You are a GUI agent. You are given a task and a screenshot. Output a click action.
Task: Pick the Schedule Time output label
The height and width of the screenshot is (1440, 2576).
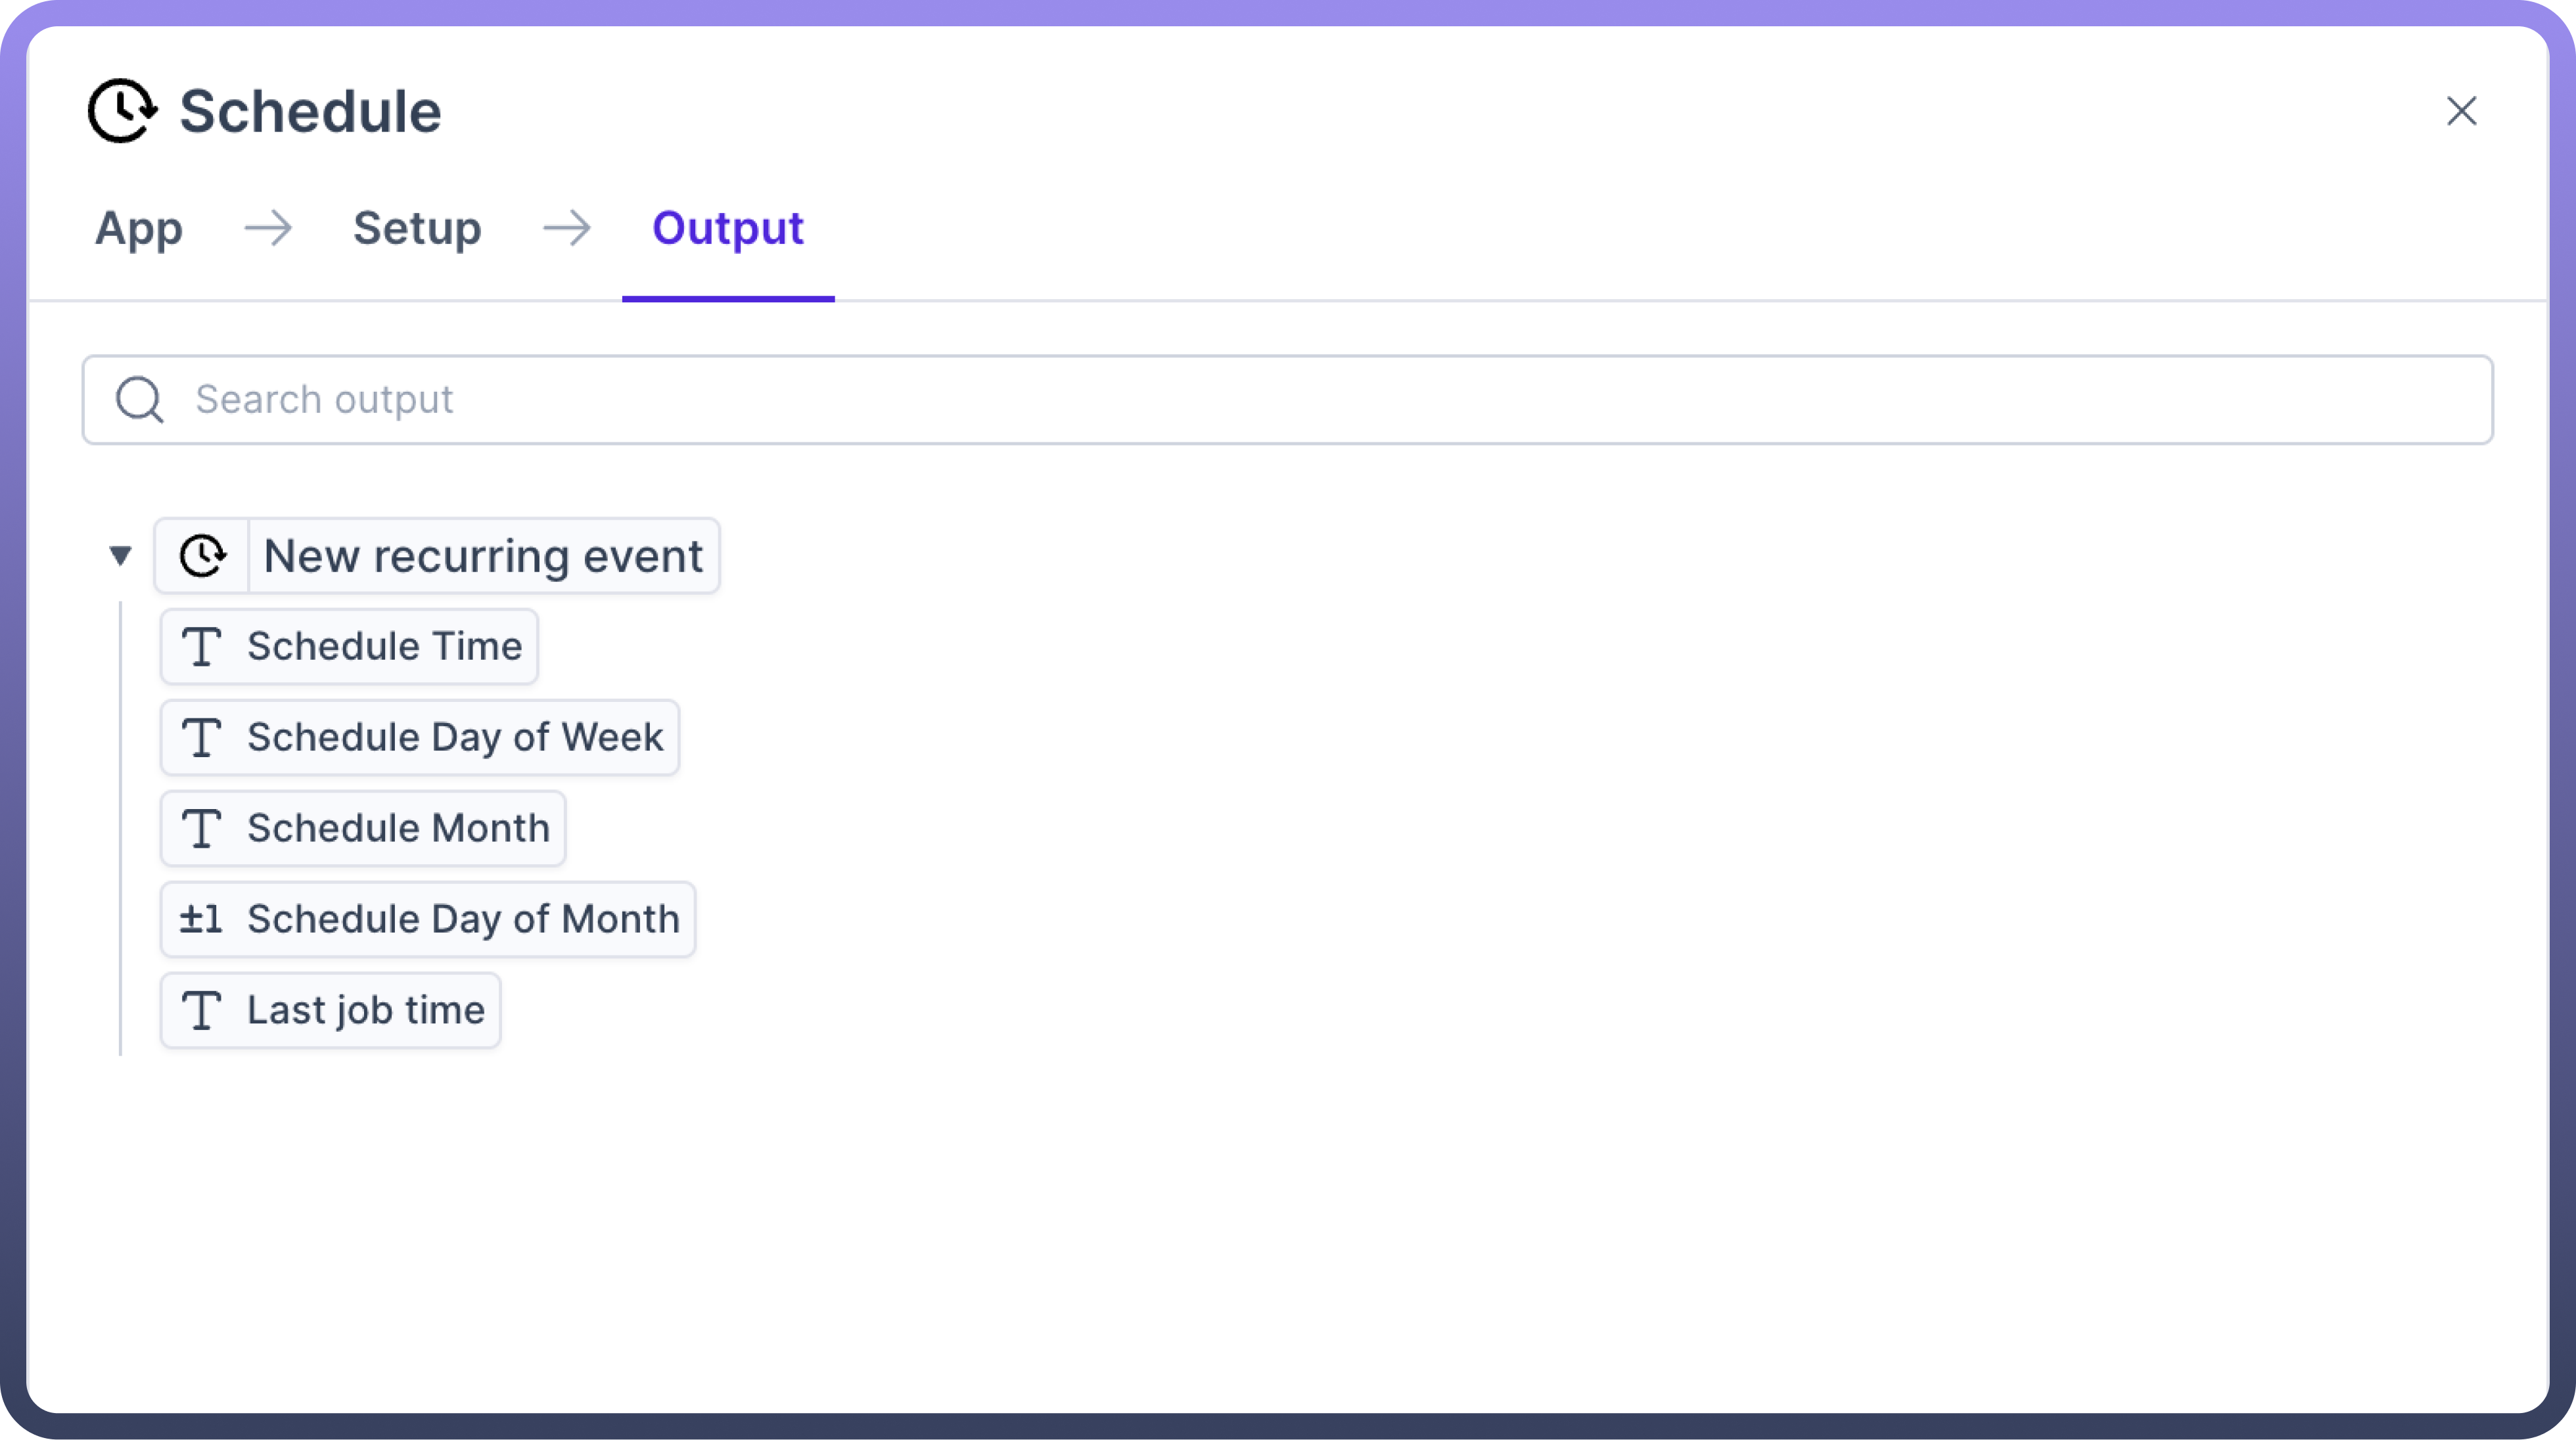click(385, 647)
